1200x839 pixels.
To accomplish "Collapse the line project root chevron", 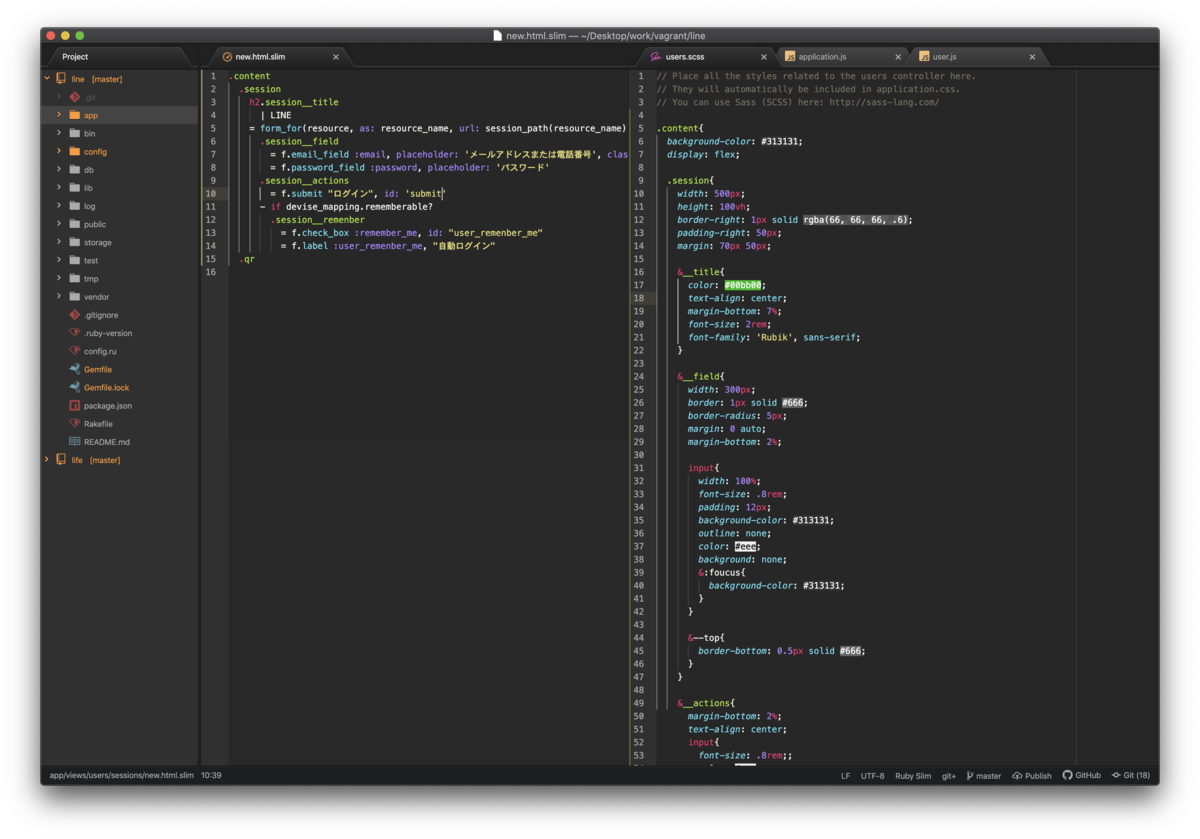I will pos(47,79).
